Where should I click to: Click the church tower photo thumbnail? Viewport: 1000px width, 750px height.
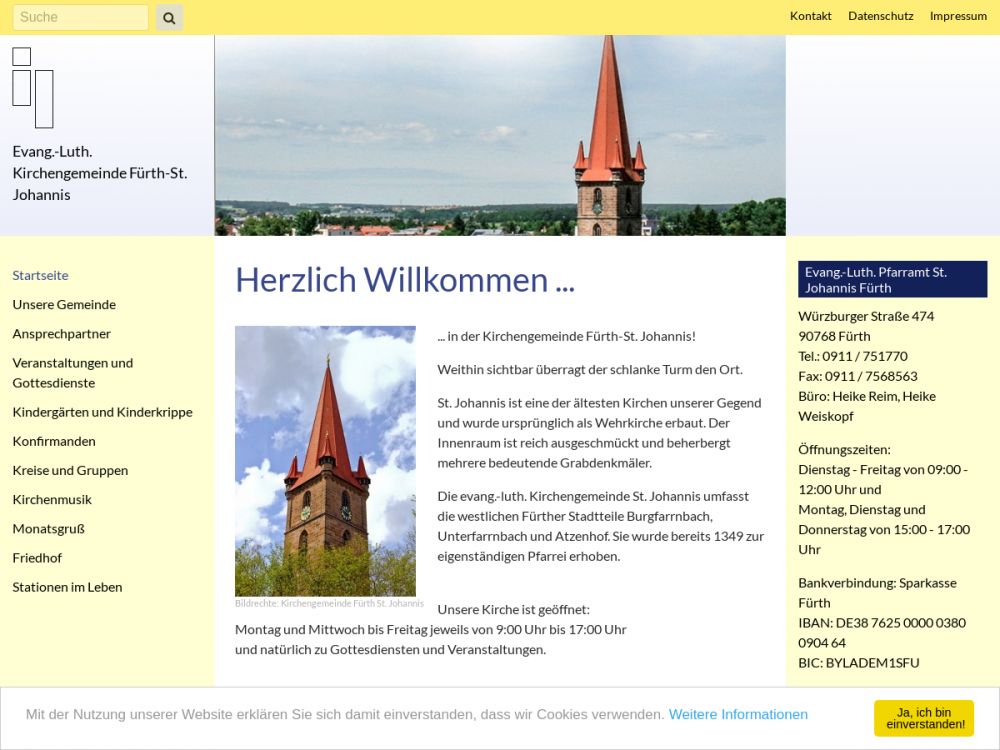click(x=325, y=461)
